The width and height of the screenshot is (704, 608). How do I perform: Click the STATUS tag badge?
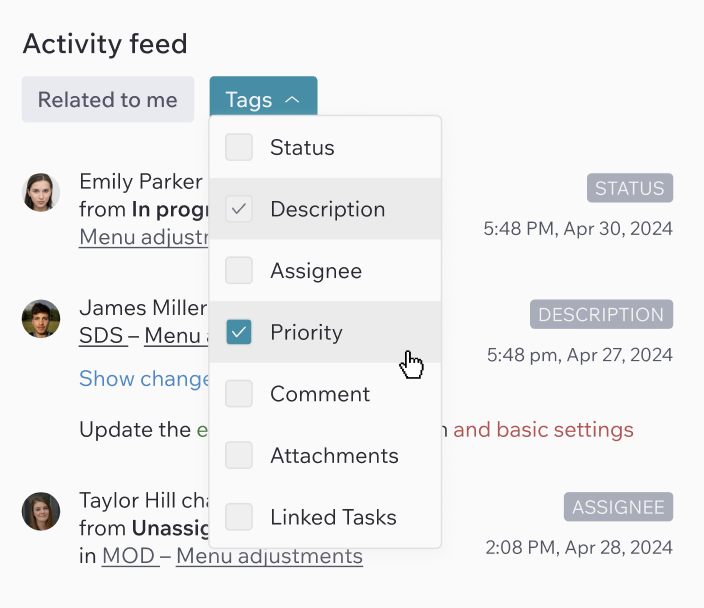click(629, 188)
